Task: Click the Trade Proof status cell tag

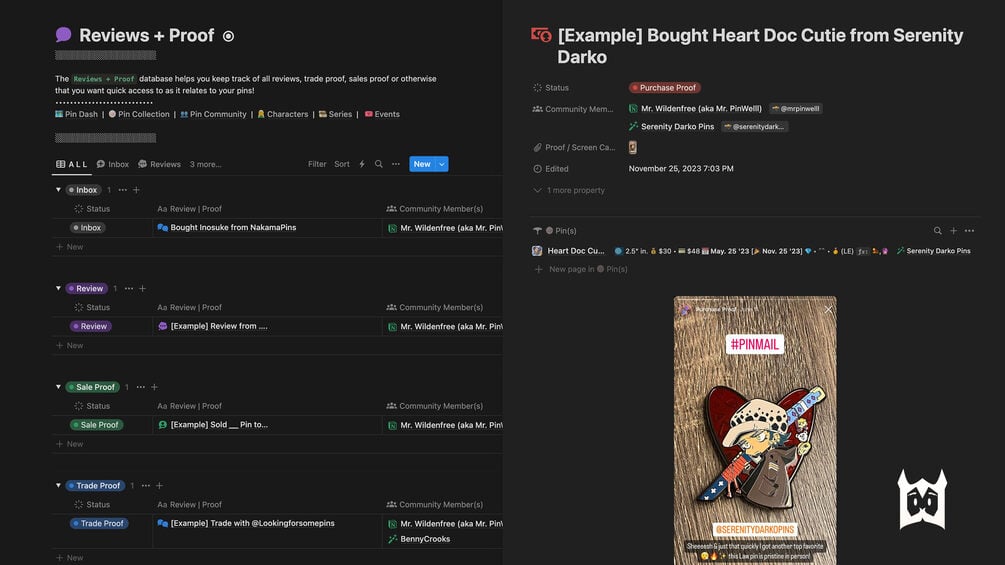Action: point(99,523)
